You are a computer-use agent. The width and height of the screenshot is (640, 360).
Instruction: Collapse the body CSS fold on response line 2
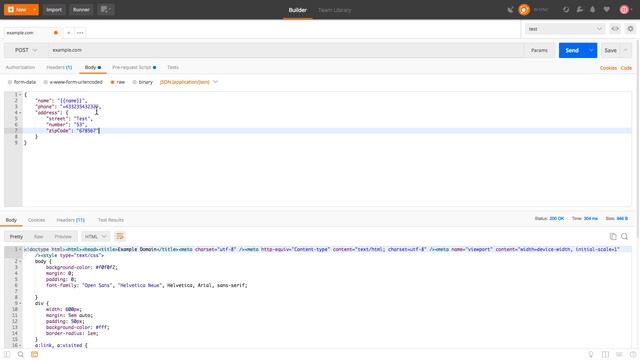(x=20, y=261)
